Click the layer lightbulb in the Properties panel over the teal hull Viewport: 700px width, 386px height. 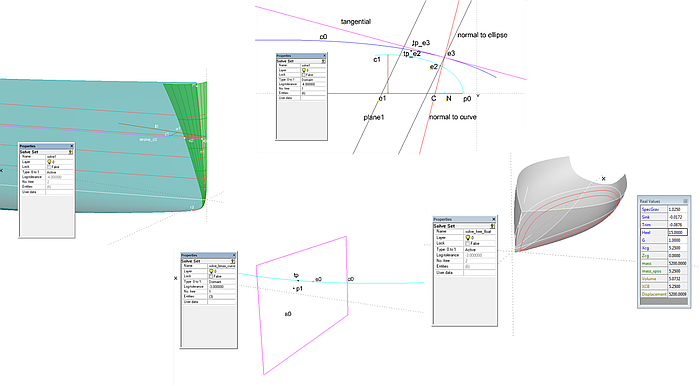[49, 162]
